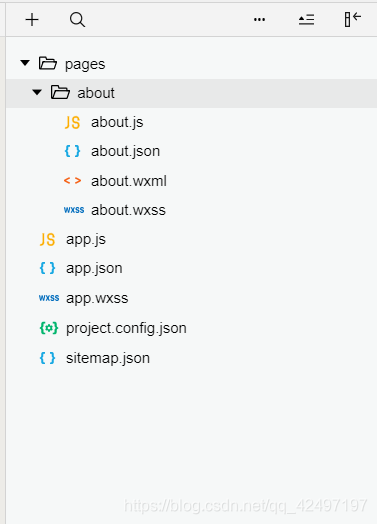This screenshot has width=377, height=524.
Task: Click the JS icon beside about.js
Action: [x=73, y=122]
